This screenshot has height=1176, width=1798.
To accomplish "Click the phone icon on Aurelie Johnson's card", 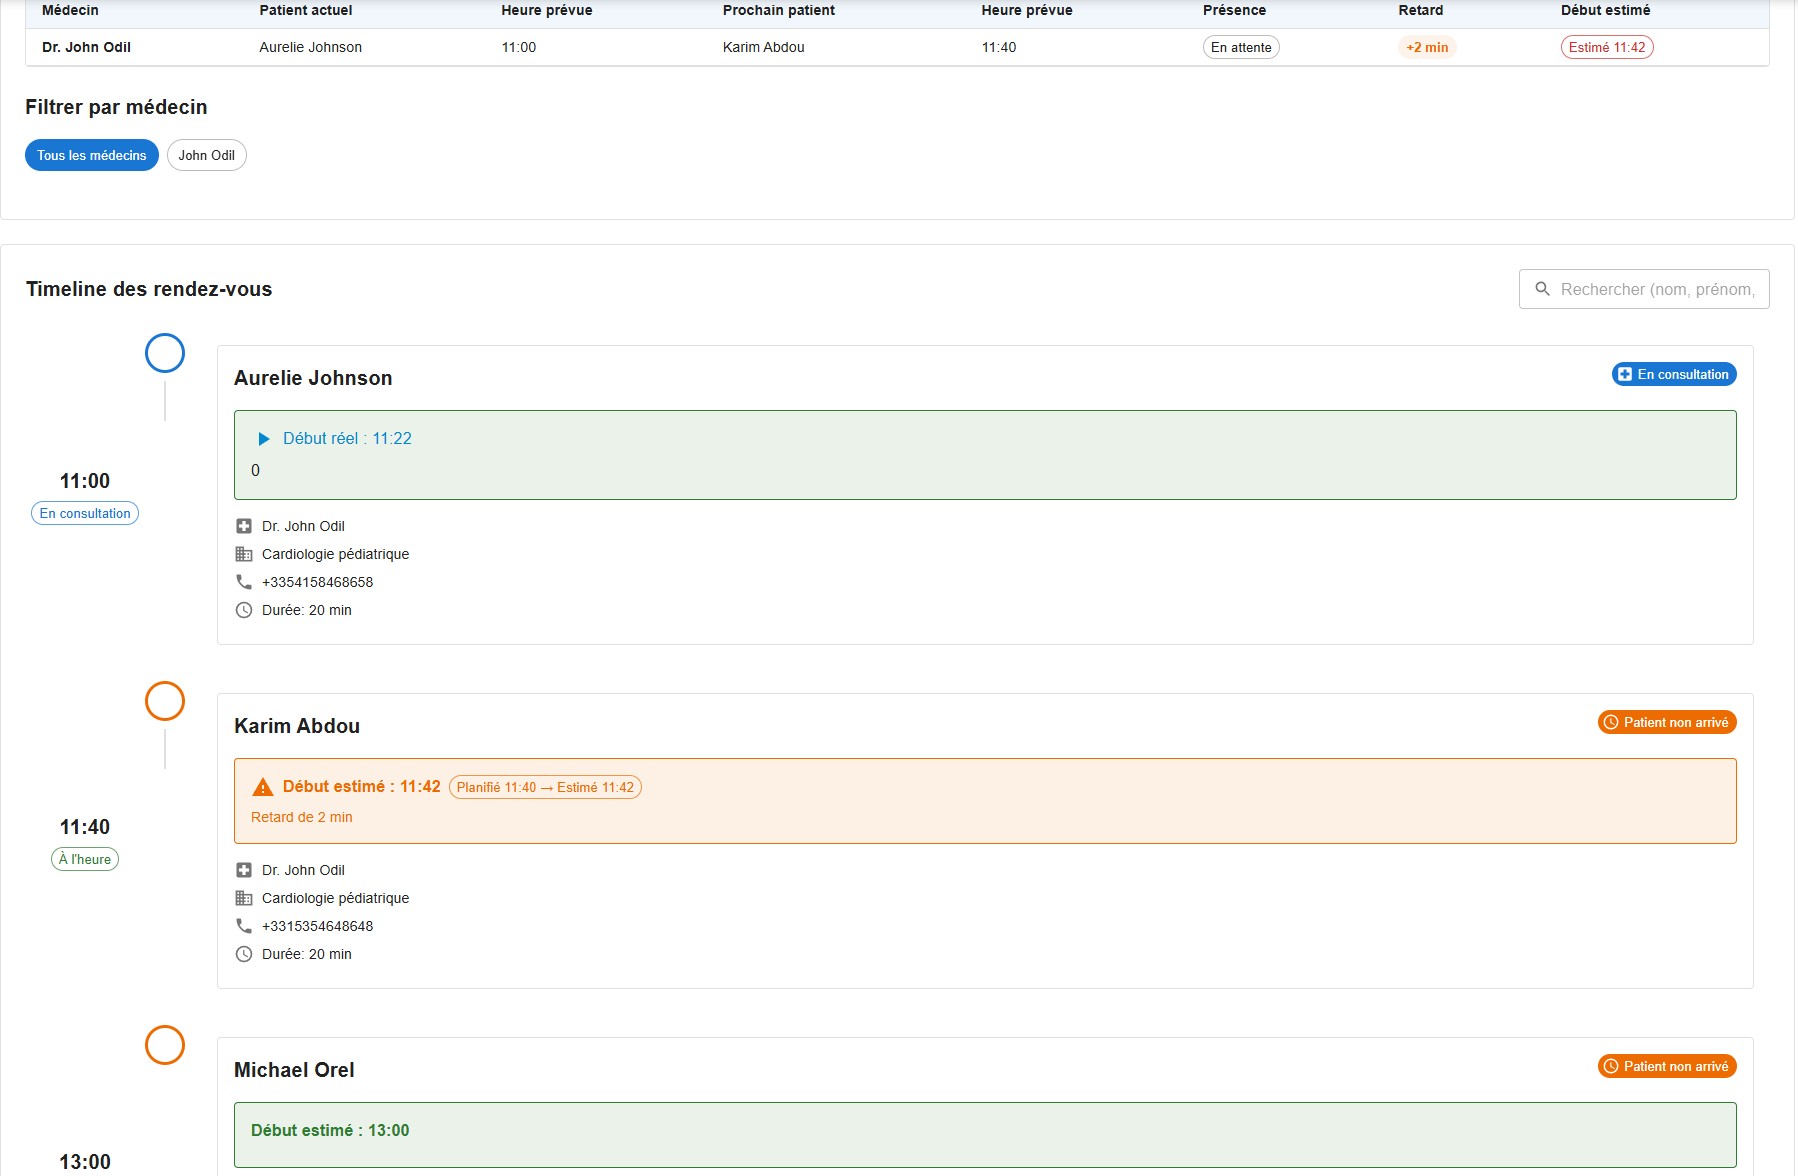I will tap(244, 582).
